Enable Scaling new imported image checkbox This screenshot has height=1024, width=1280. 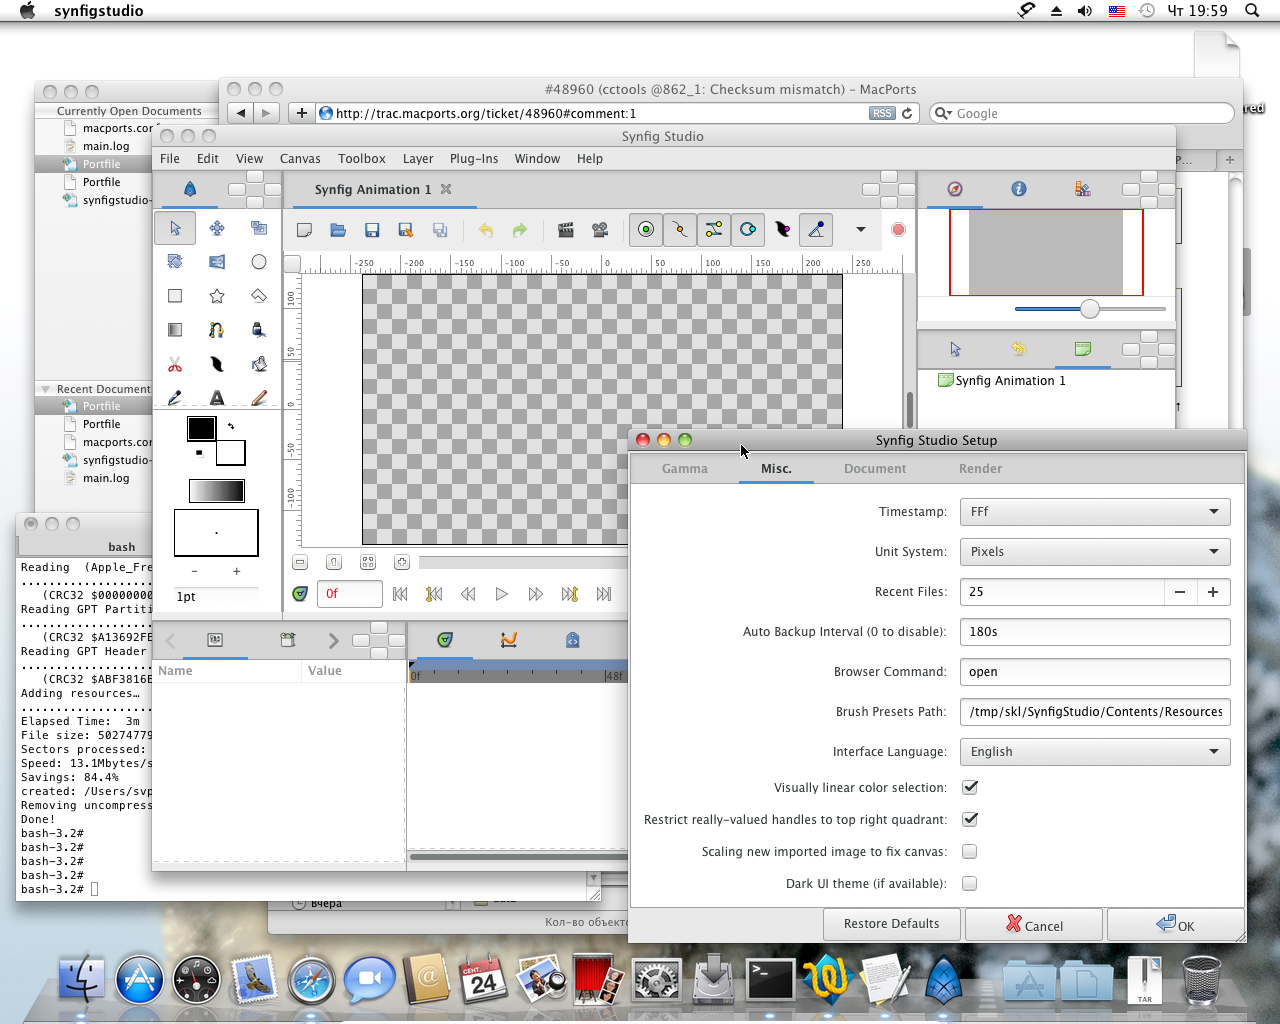pyautogui.click(x=970, y=852)
